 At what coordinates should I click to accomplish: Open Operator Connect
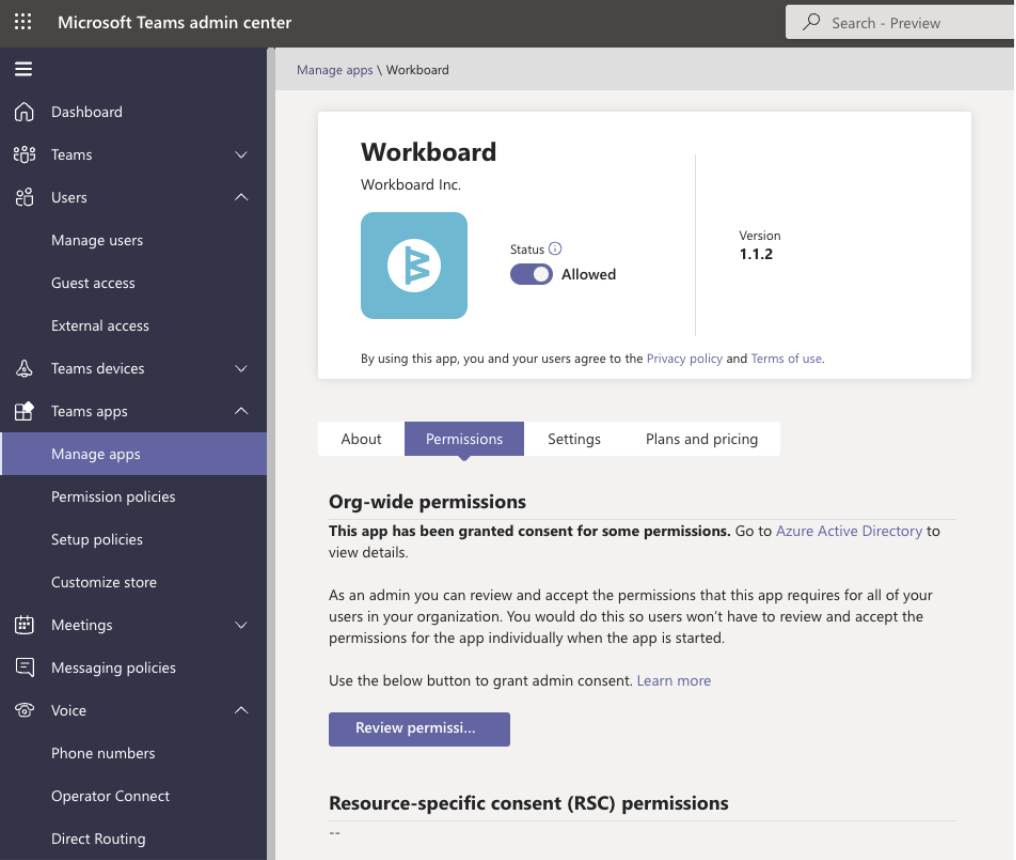pos(111,796)
